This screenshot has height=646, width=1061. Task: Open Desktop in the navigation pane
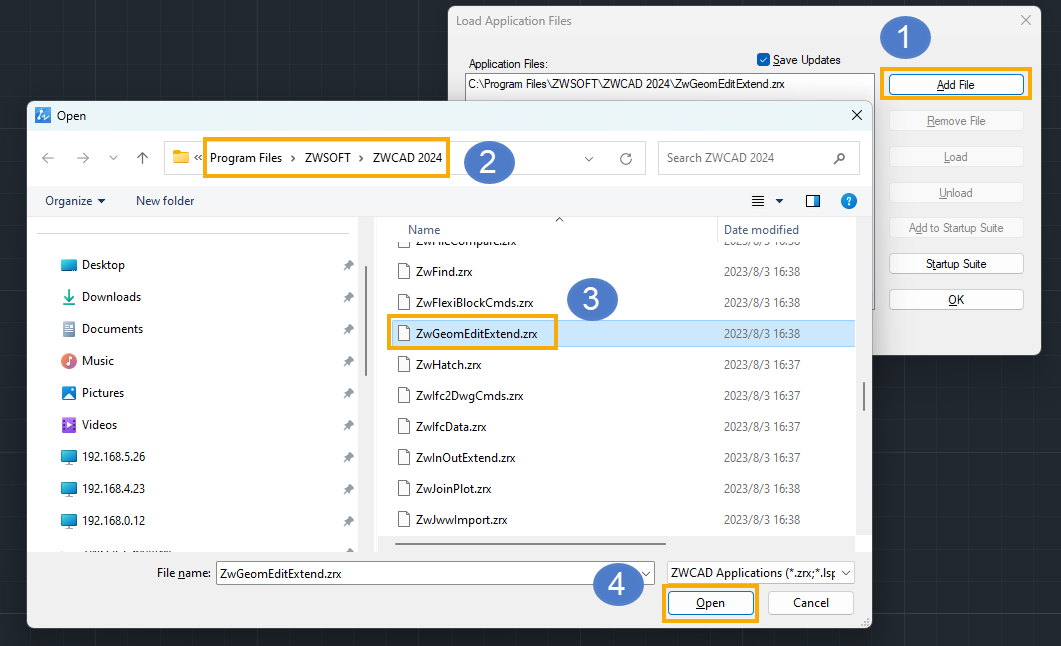click(x=104, y=265)
